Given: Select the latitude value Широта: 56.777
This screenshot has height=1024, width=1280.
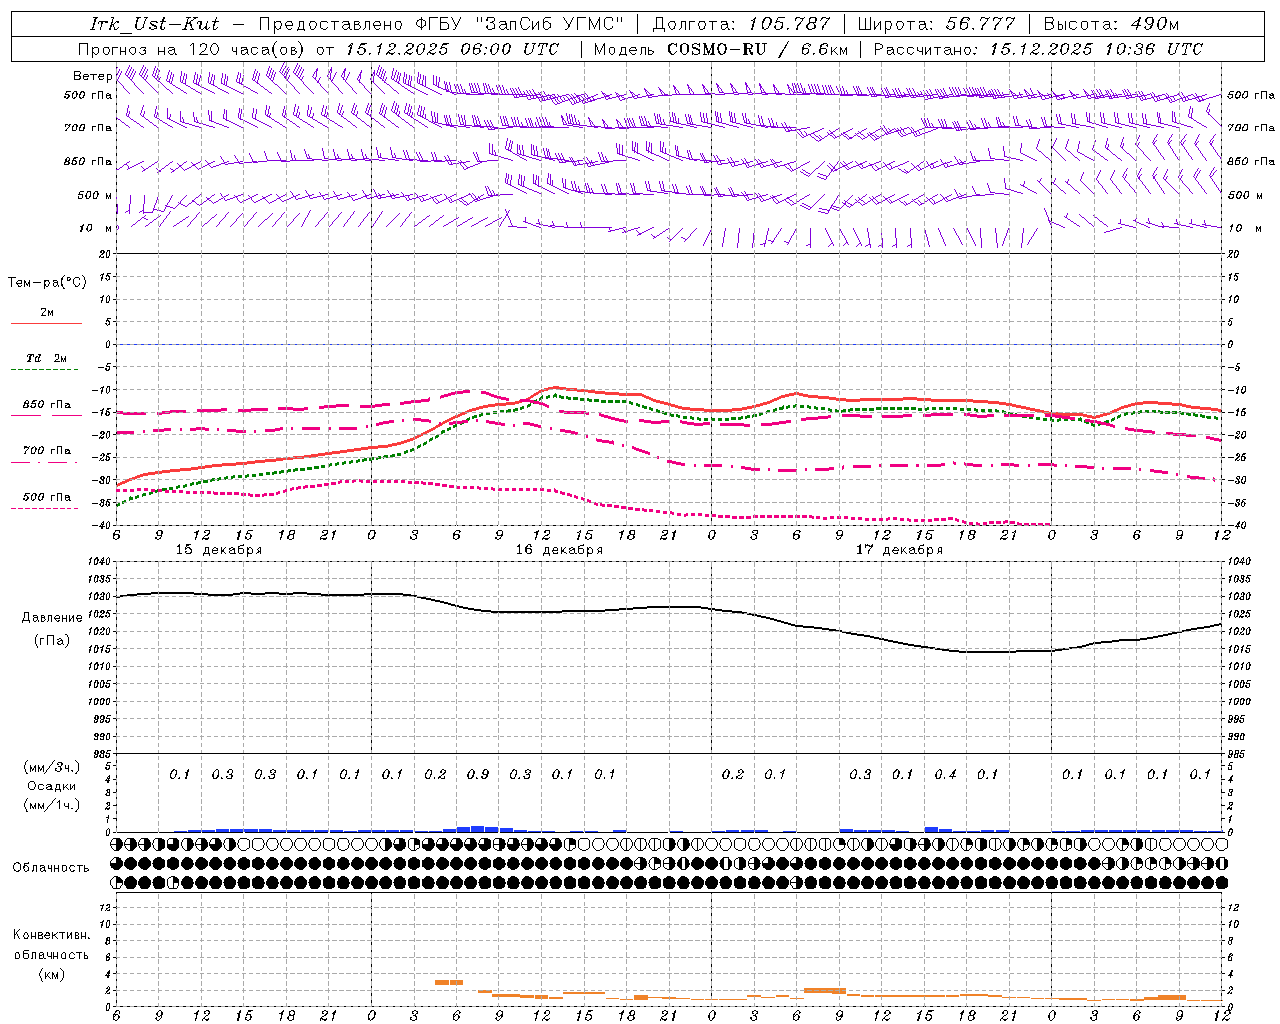Looking at the screenshot, I should click(937, 24).
